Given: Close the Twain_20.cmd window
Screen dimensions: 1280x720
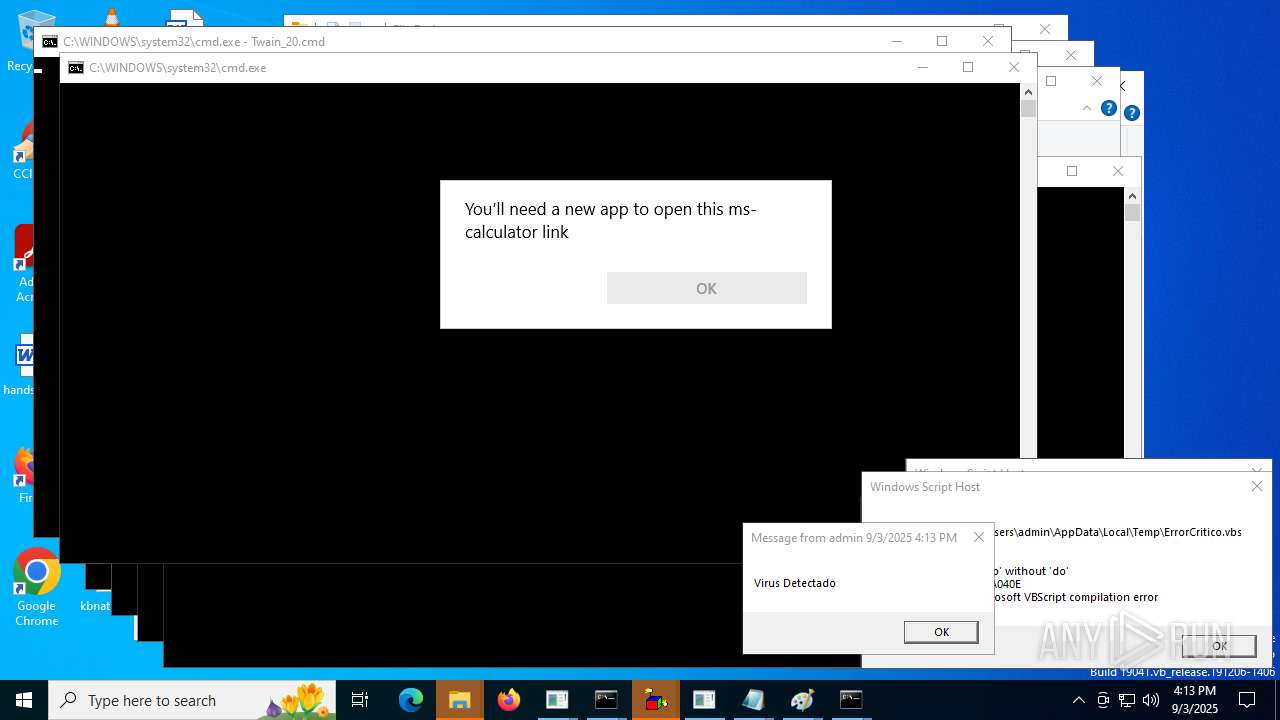Looking at the screenshot, I should coord(988,41).
